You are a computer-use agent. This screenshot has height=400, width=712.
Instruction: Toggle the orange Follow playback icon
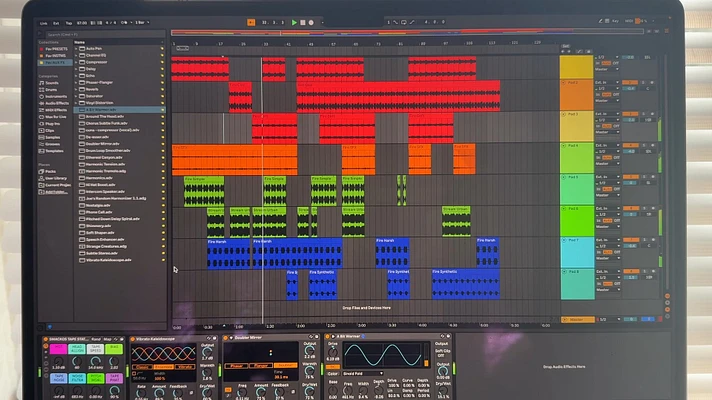251,22
